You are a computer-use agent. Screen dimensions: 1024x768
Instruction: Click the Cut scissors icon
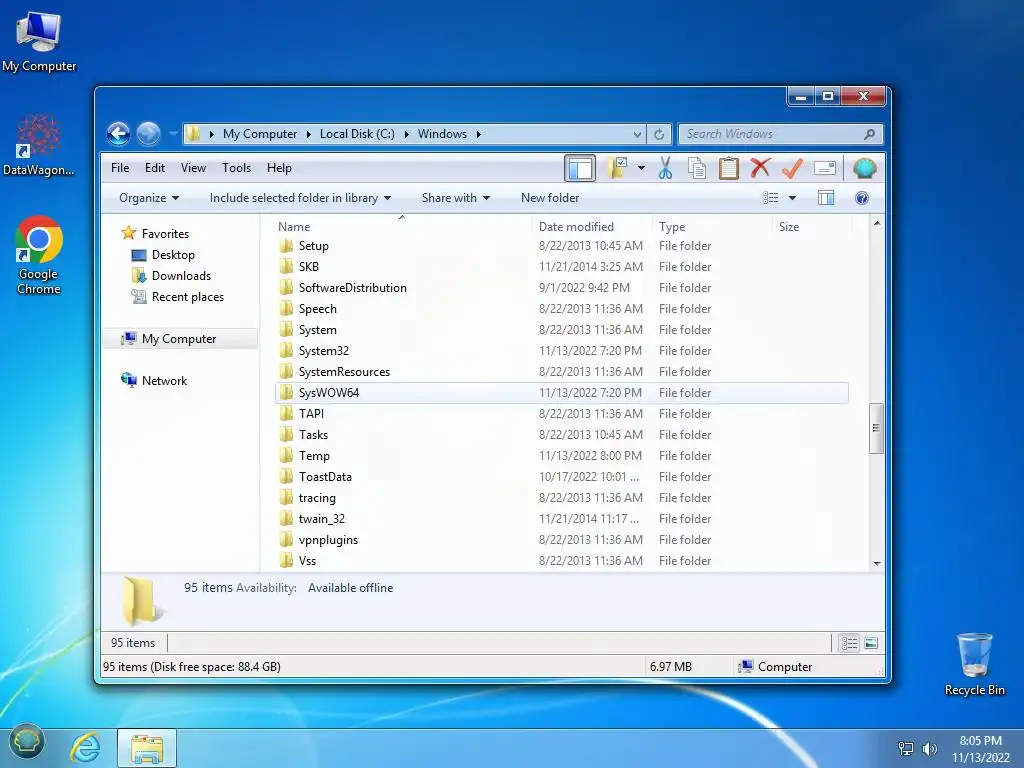tap(665, 168)
